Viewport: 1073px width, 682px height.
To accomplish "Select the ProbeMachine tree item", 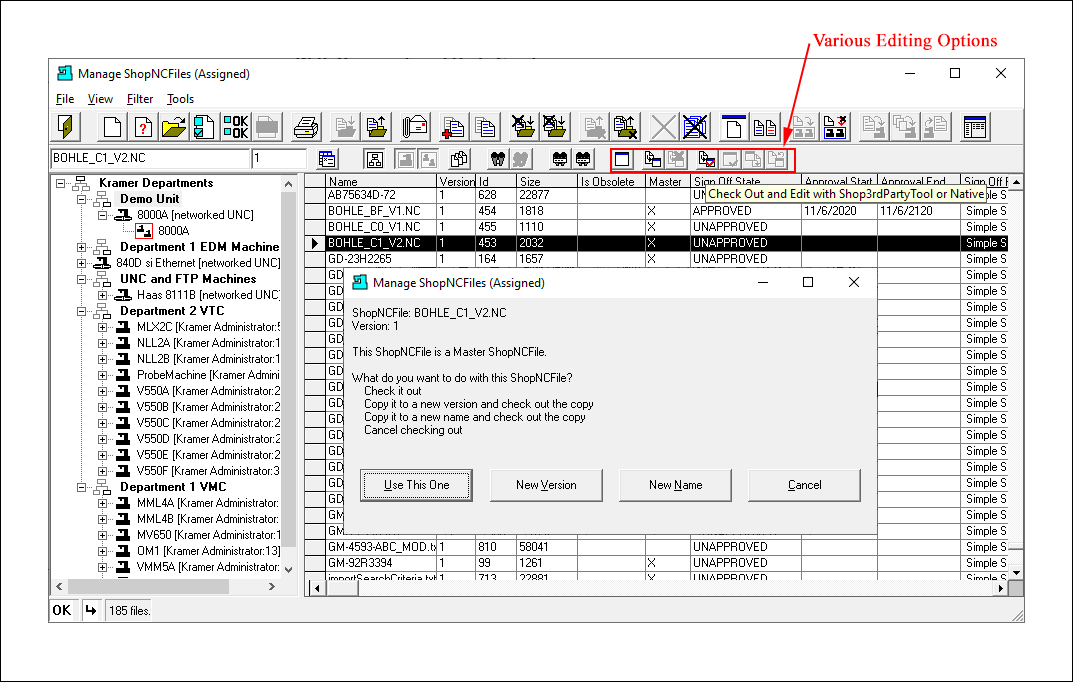I will tap(207, 375).
